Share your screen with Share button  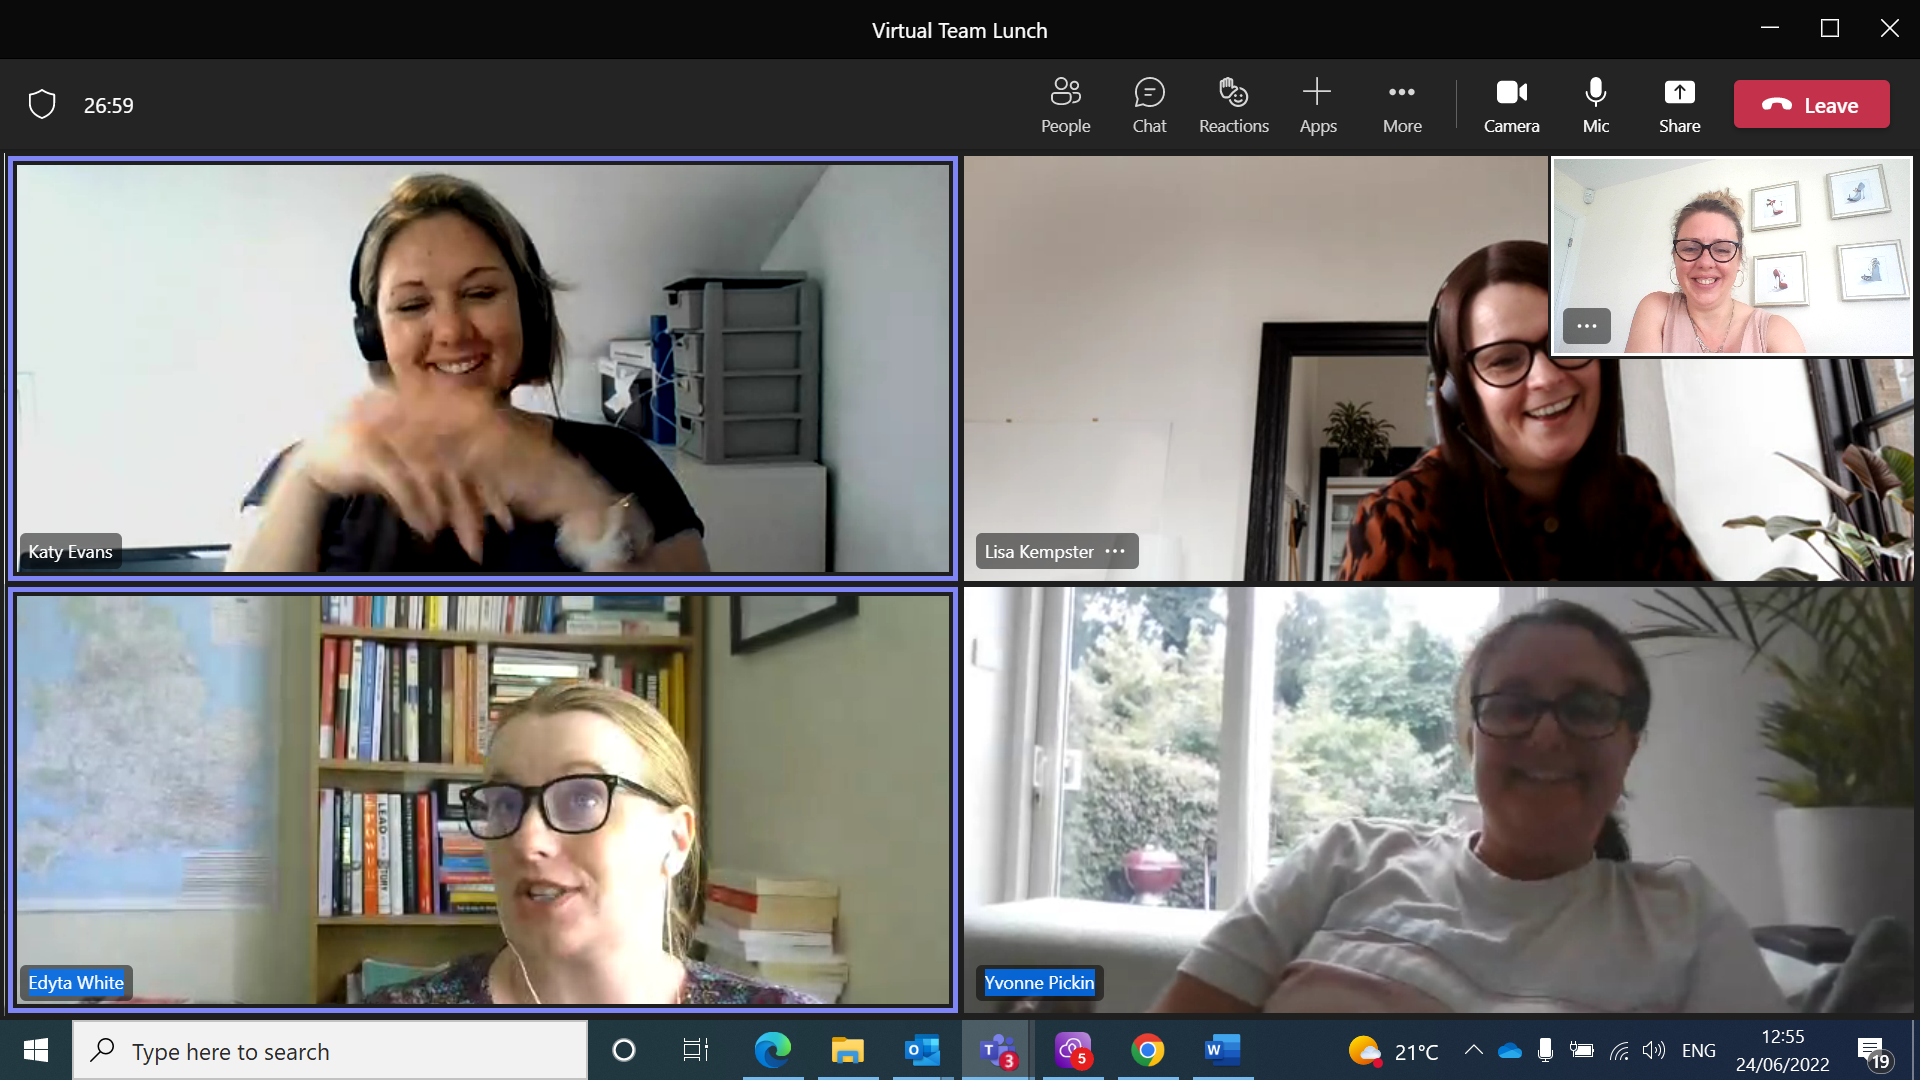point(1679,105)
